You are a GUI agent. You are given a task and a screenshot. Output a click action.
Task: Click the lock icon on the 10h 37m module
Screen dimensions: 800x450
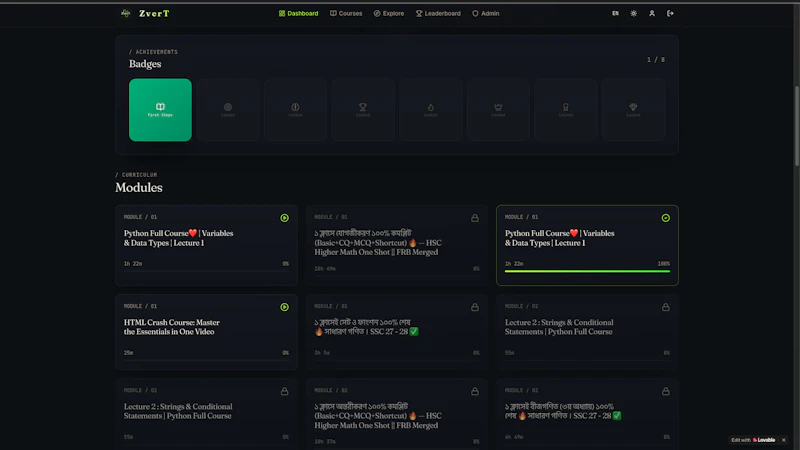pos(475,391)
